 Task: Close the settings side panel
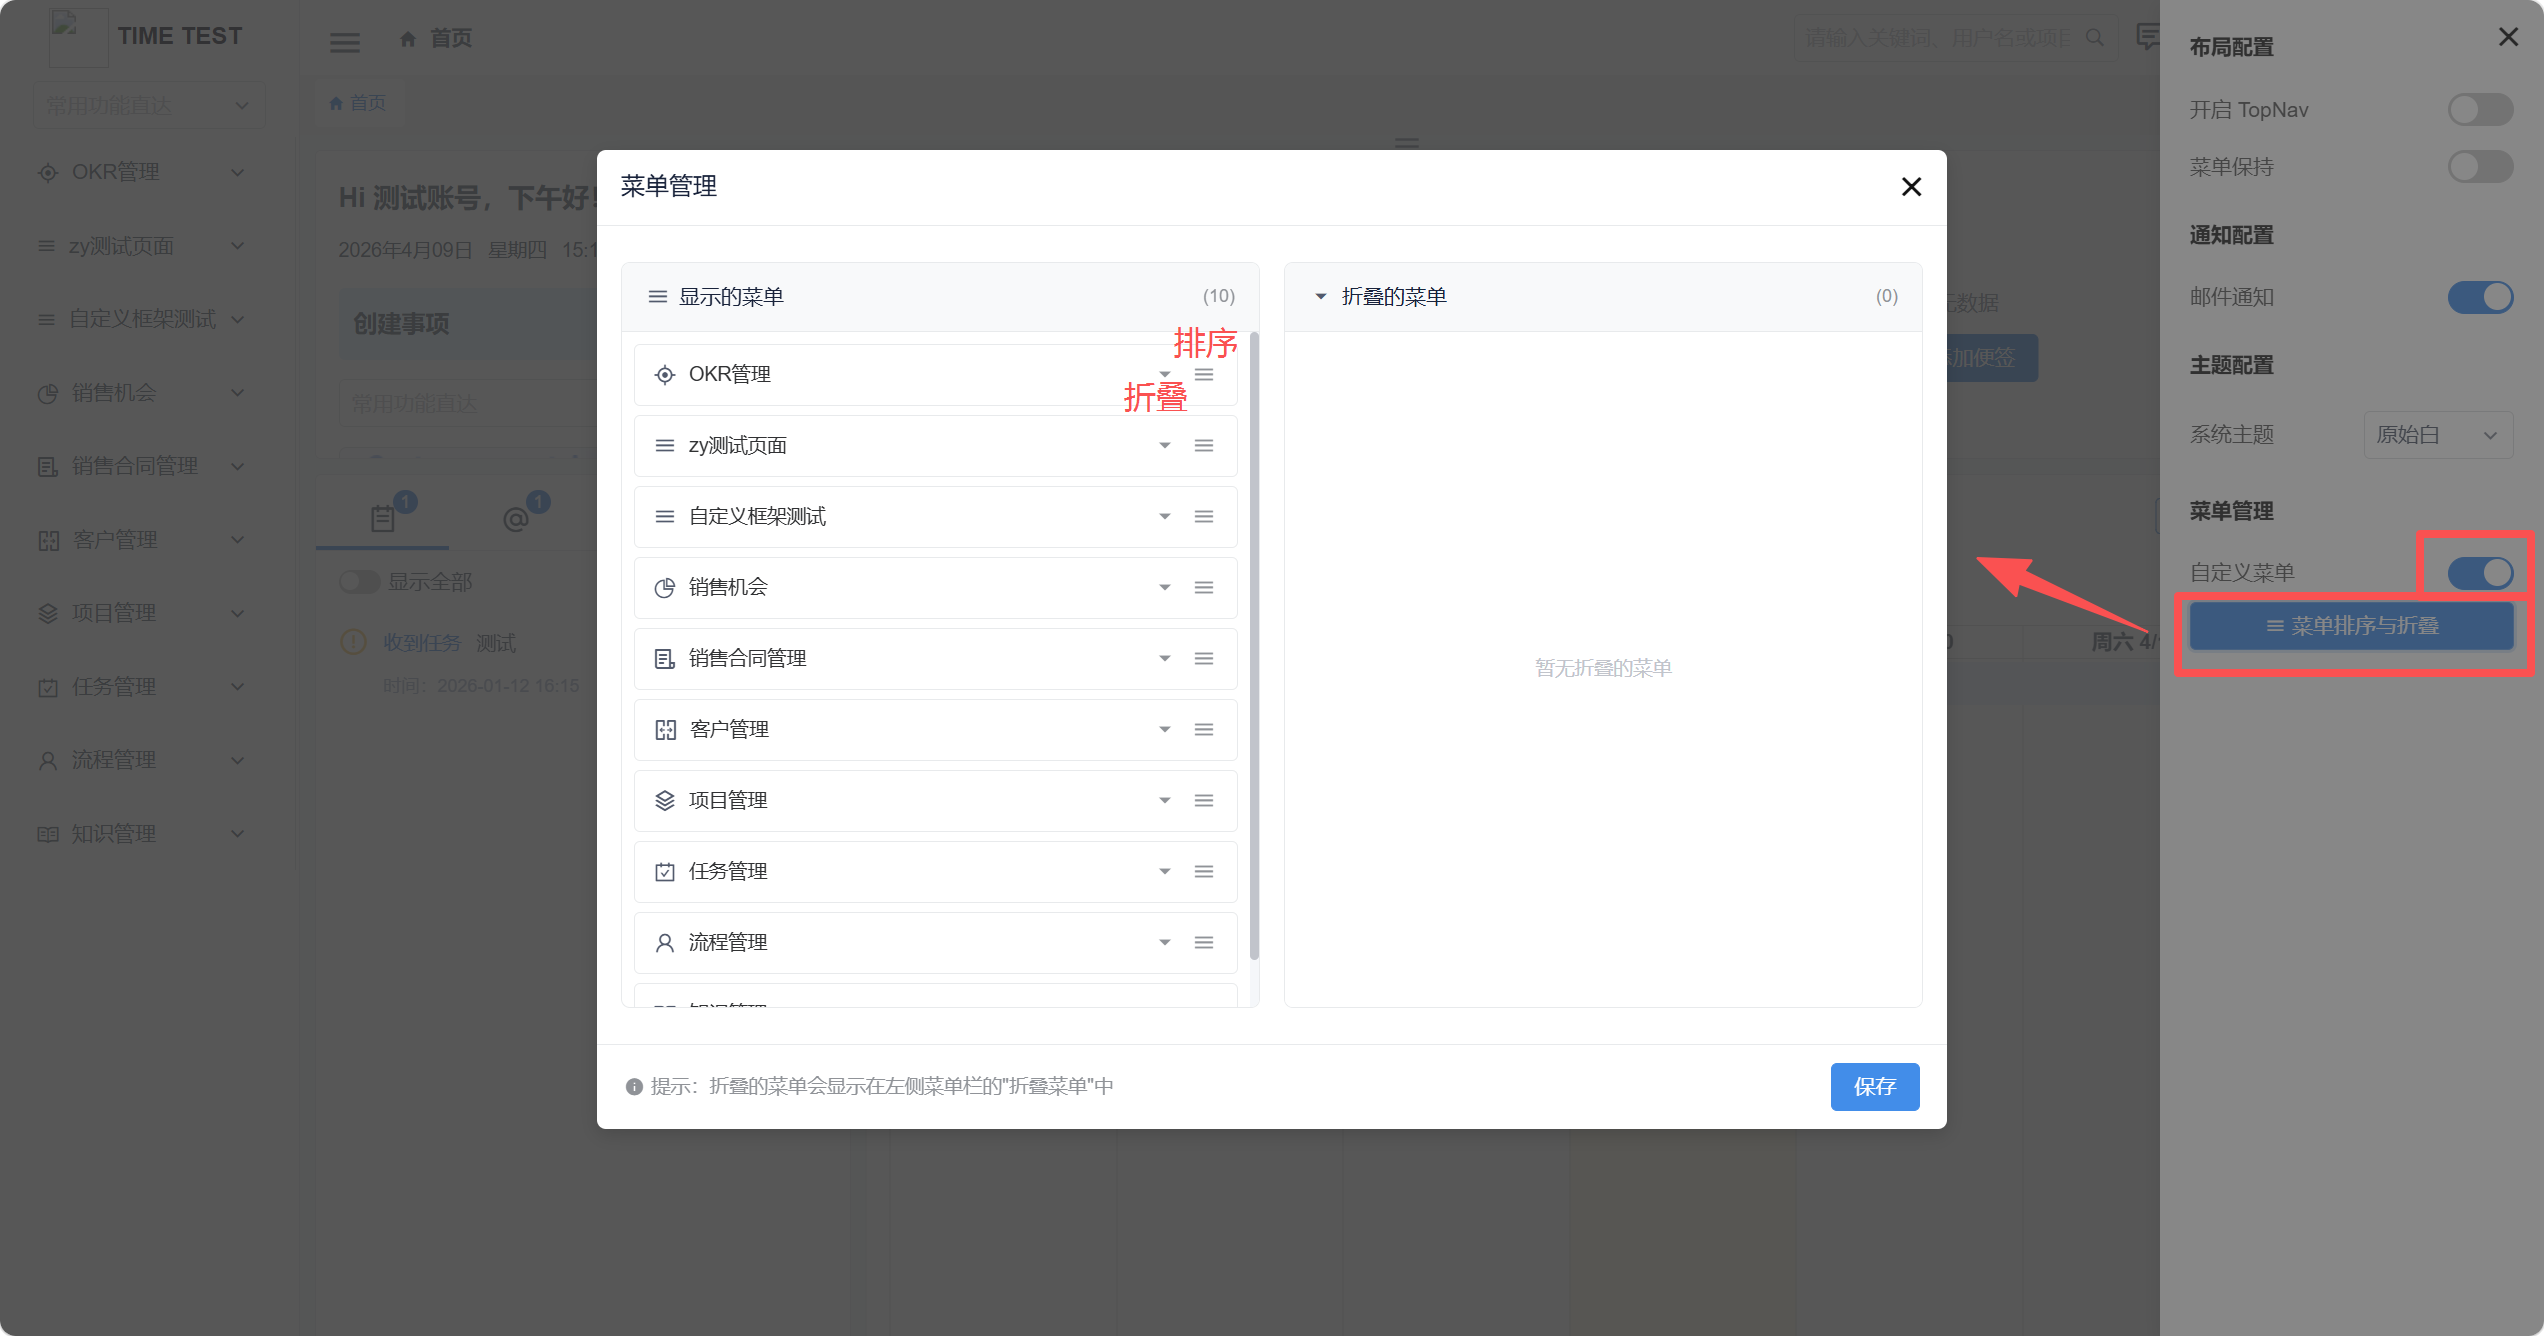tap(2508, 37)
